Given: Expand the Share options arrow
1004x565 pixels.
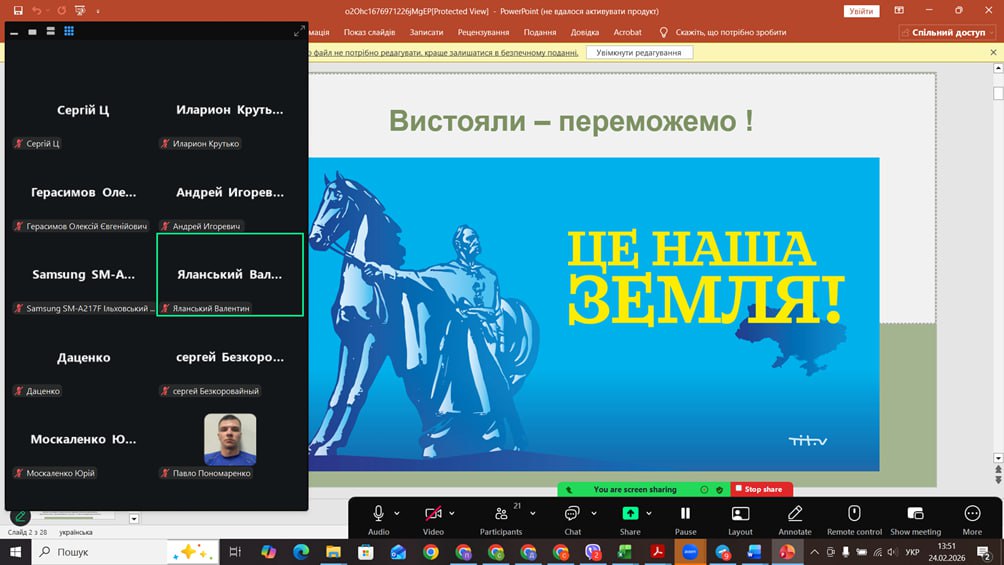Looking at the screenshot, I should pyautogui.click(x=650, y=513).
